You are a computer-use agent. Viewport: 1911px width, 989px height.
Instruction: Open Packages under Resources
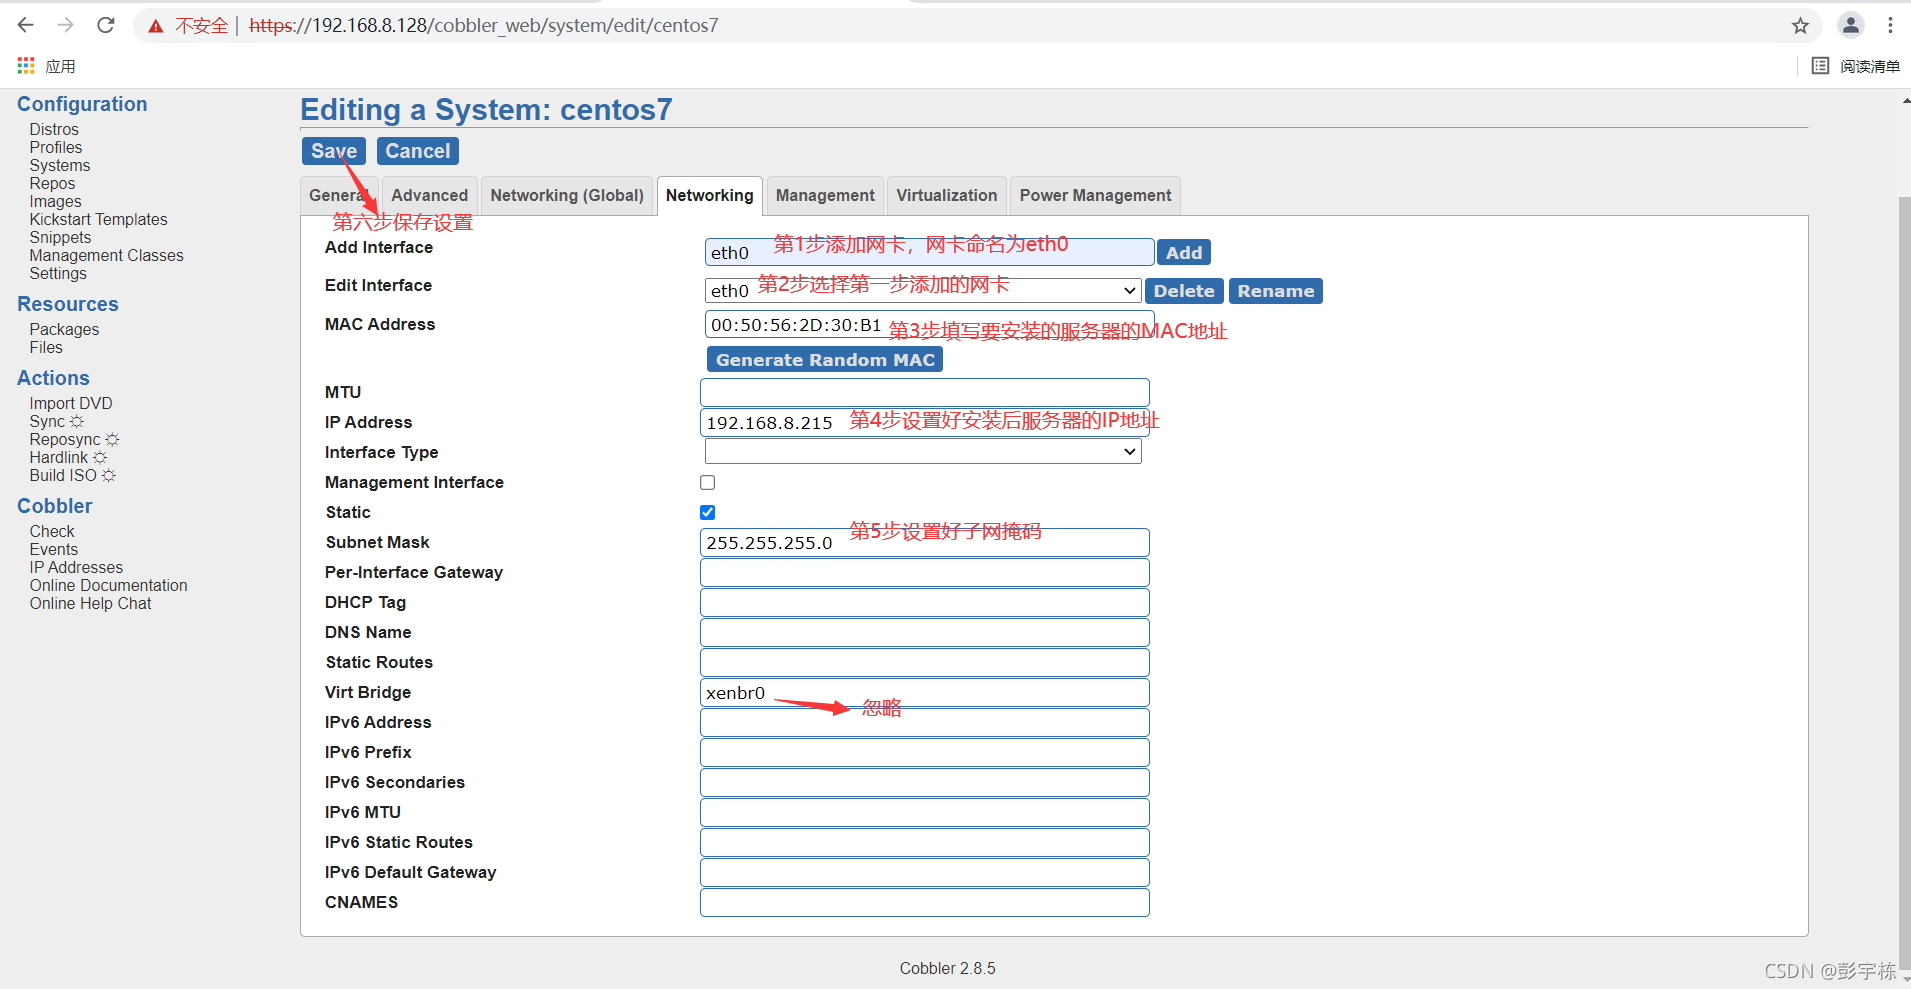[x=64, y=330]
